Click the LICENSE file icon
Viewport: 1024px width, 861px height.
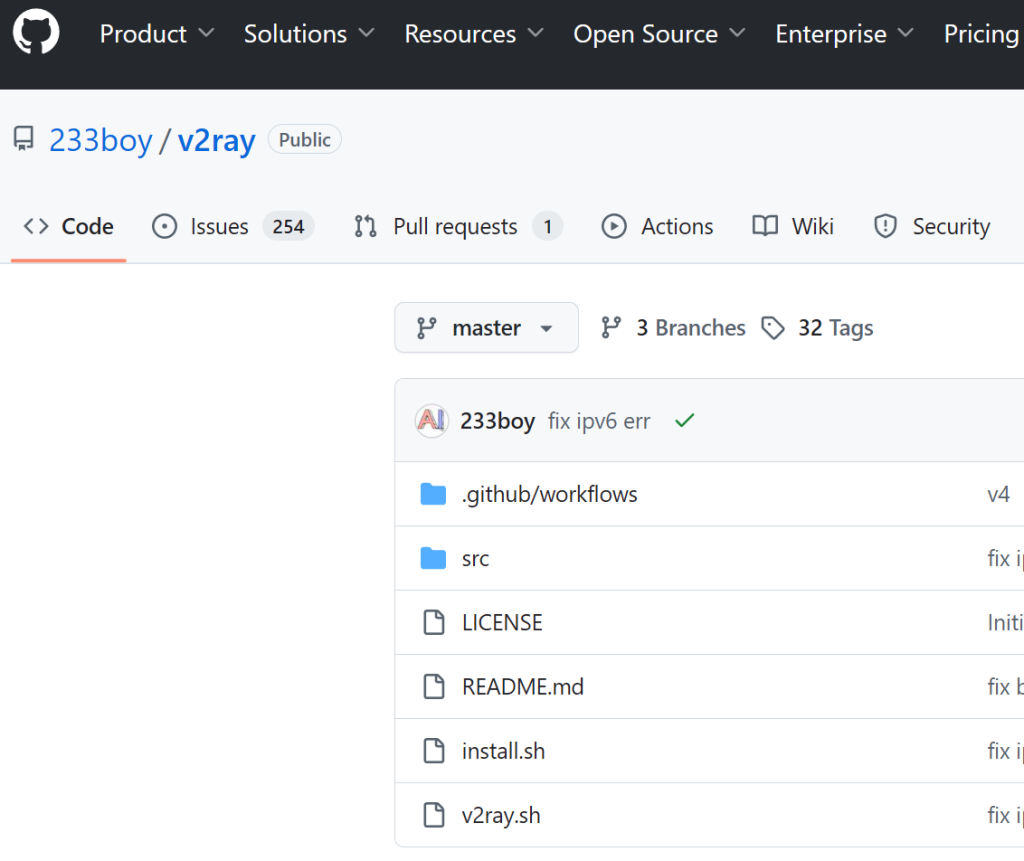[x=434, y=623]
